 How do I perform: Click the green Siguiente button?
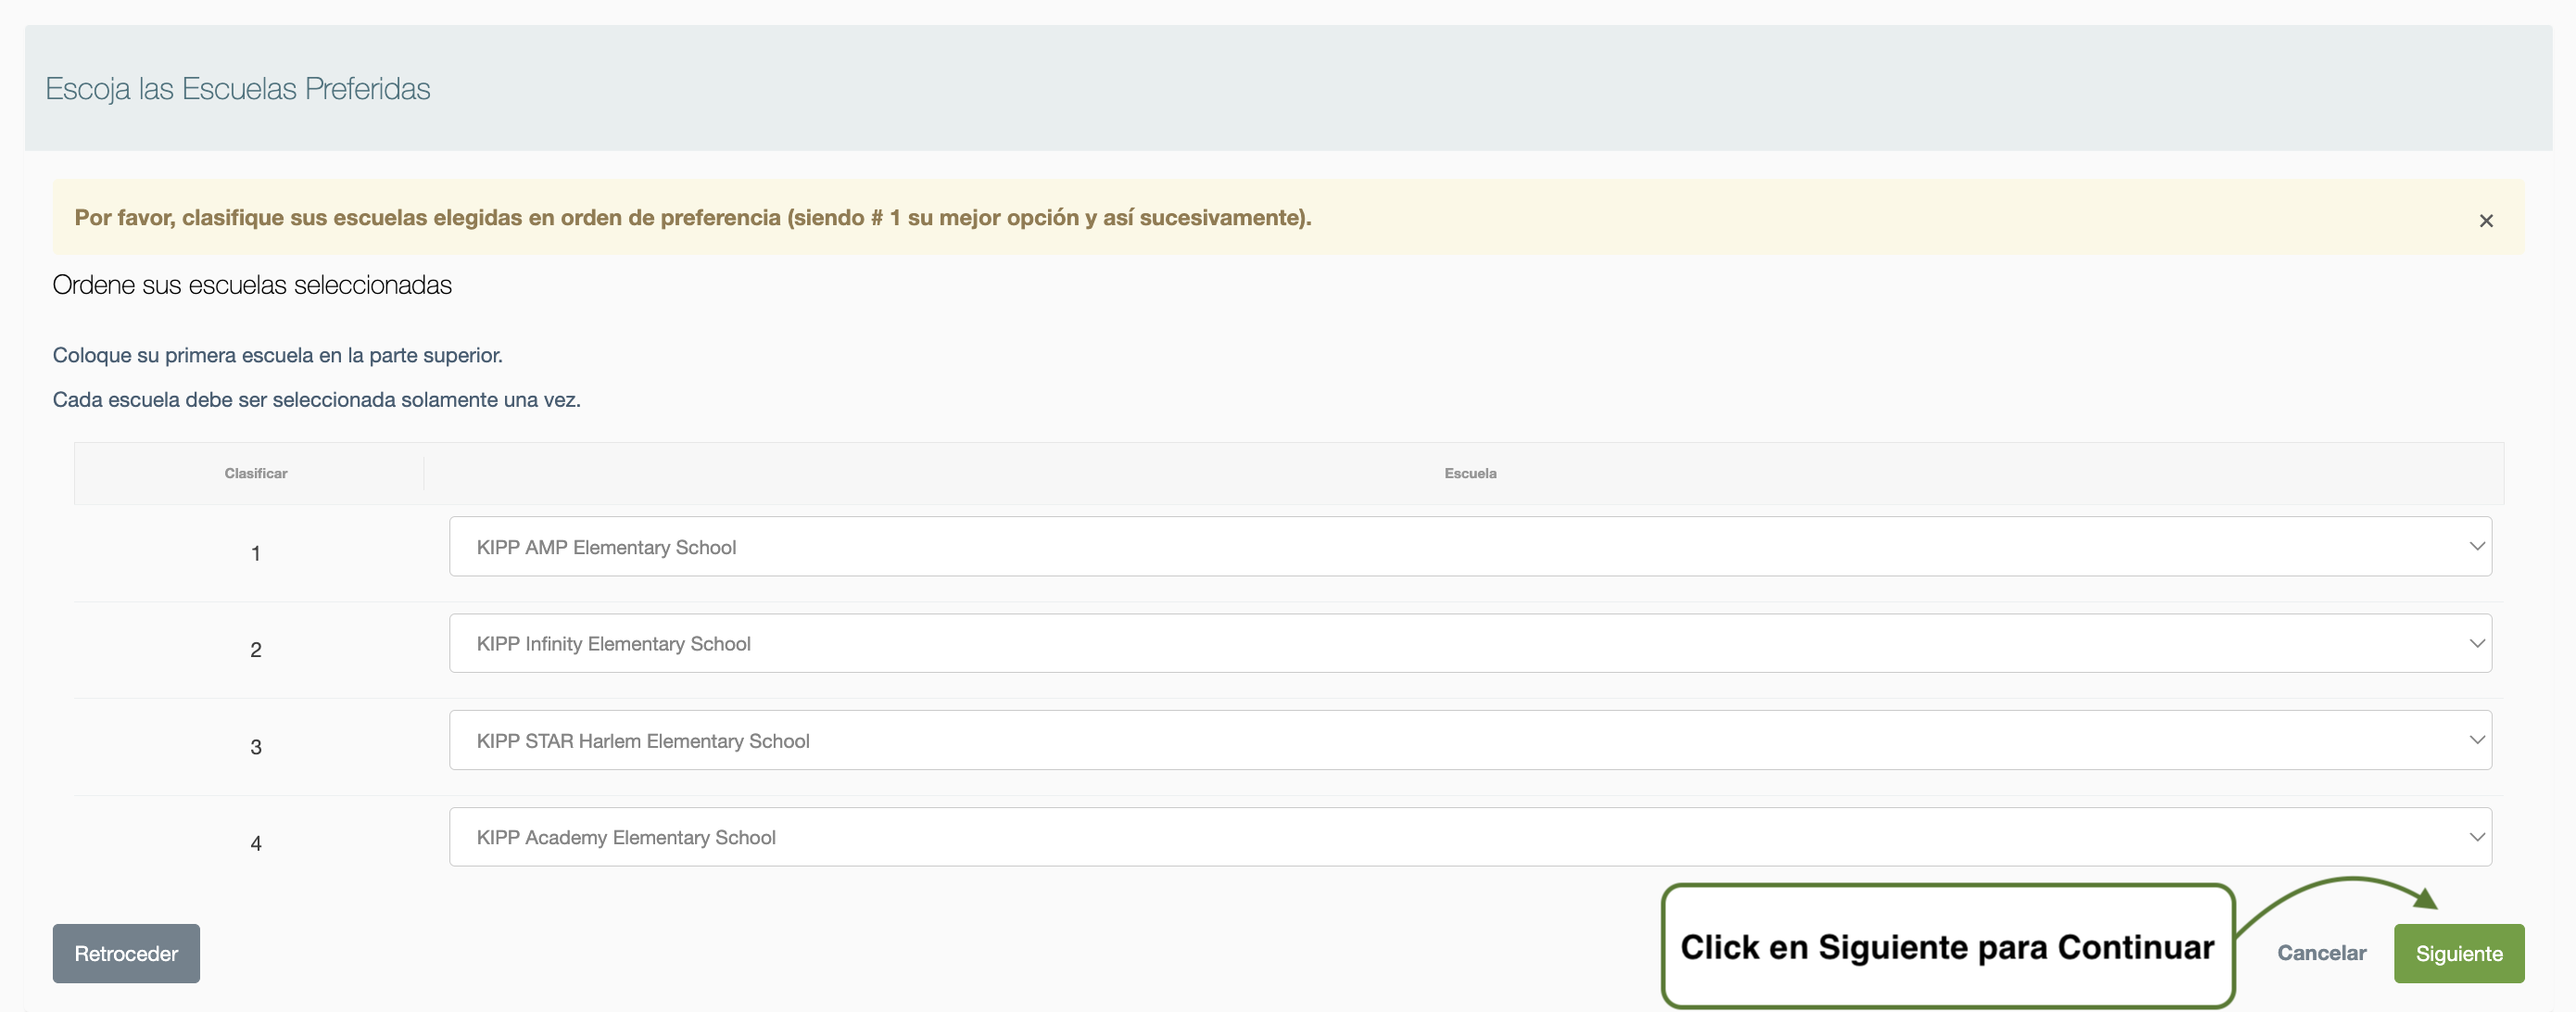[x=2459, y=953]
